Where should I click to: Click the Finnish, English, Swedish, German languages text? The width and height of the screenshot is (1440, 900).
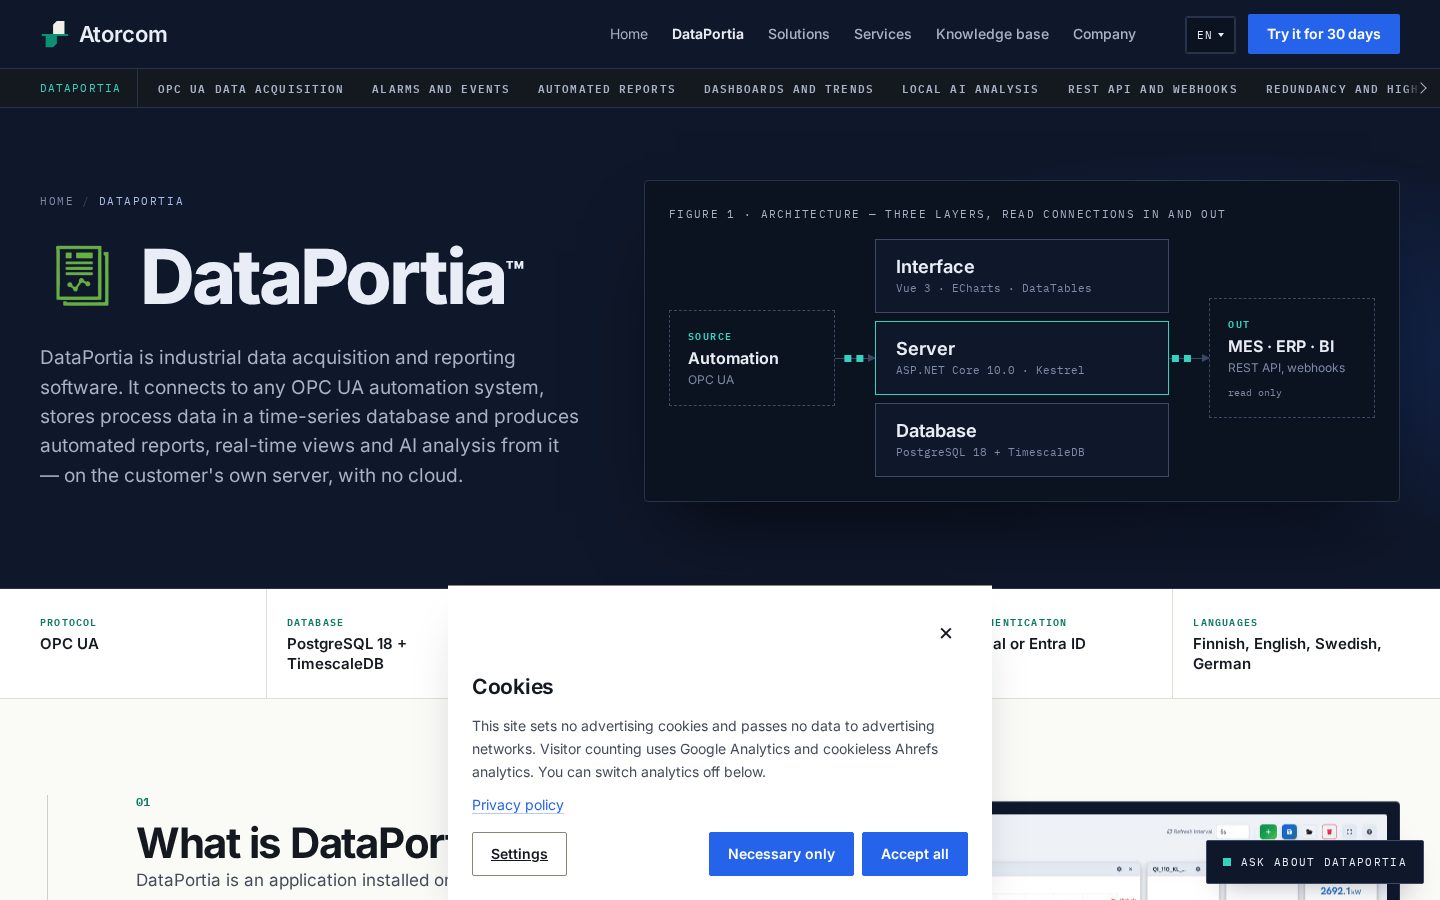click(1287, 654)
